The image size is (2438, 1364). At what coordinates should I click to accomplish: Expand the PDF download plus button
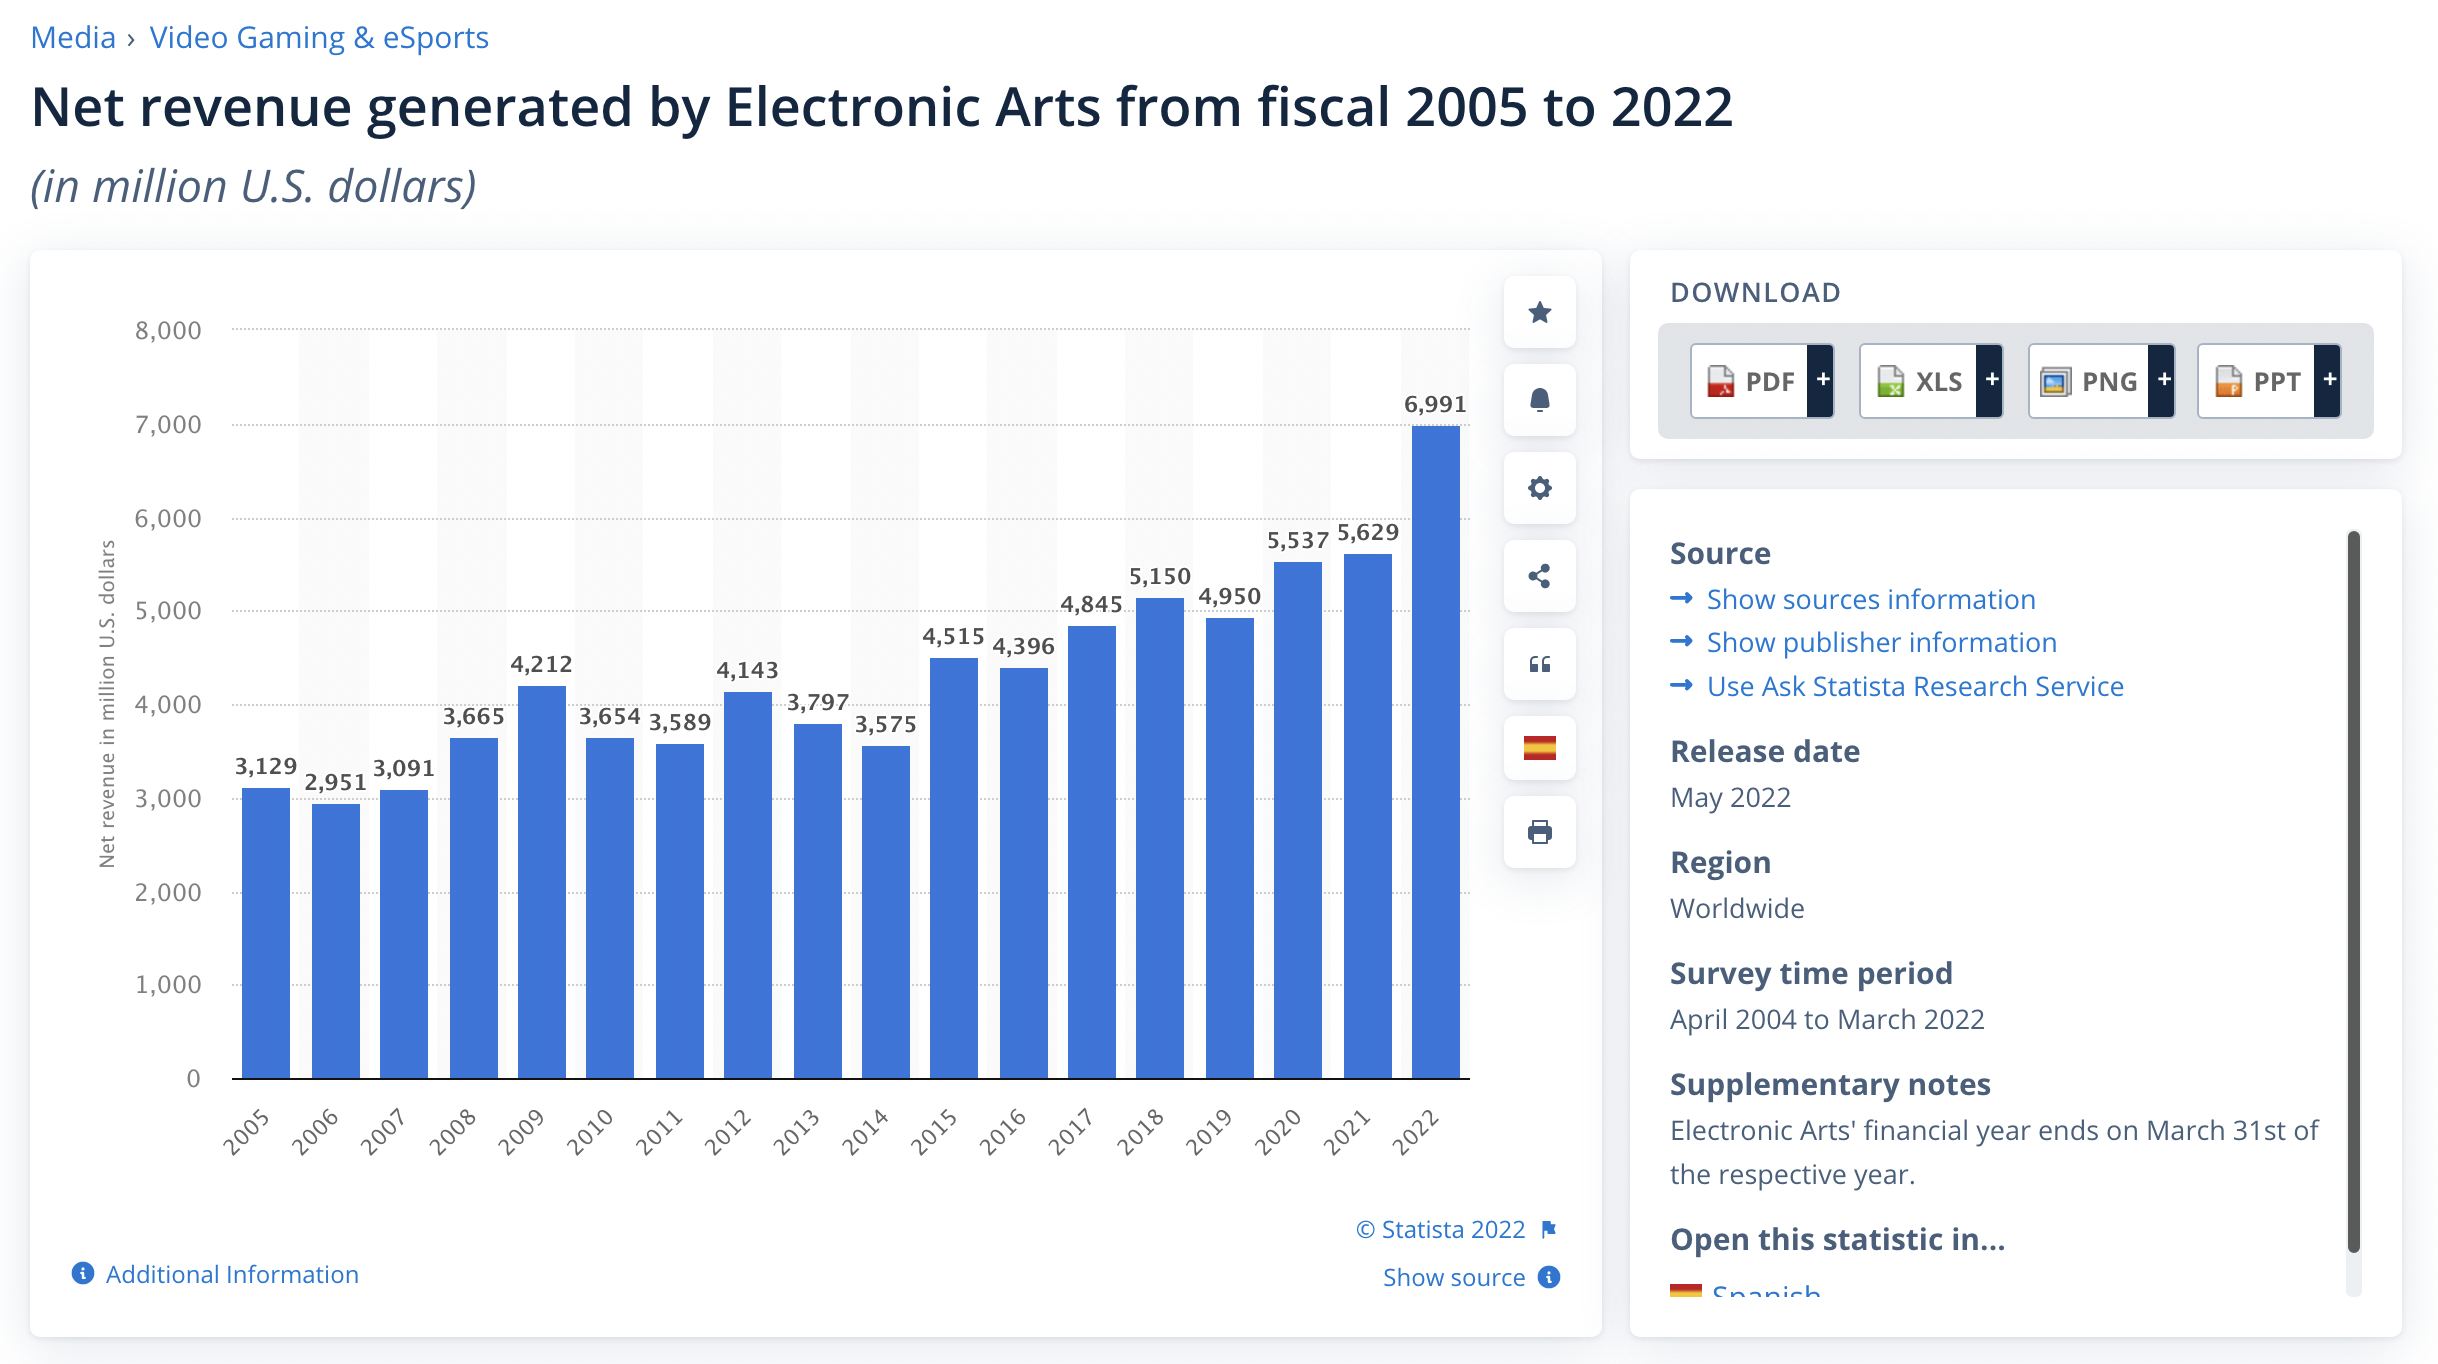1822,380
